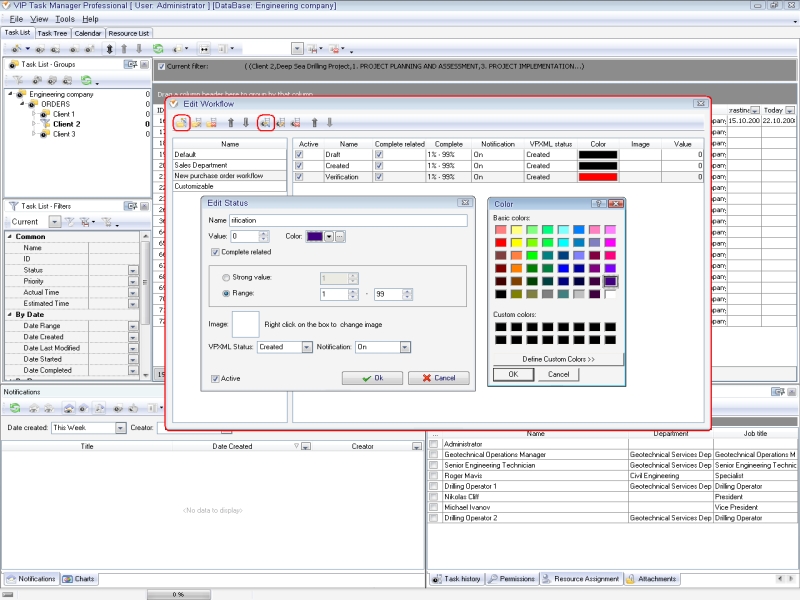Open the Notification dropdown in Edit Status
800x600 pixels.
[405, 347]
